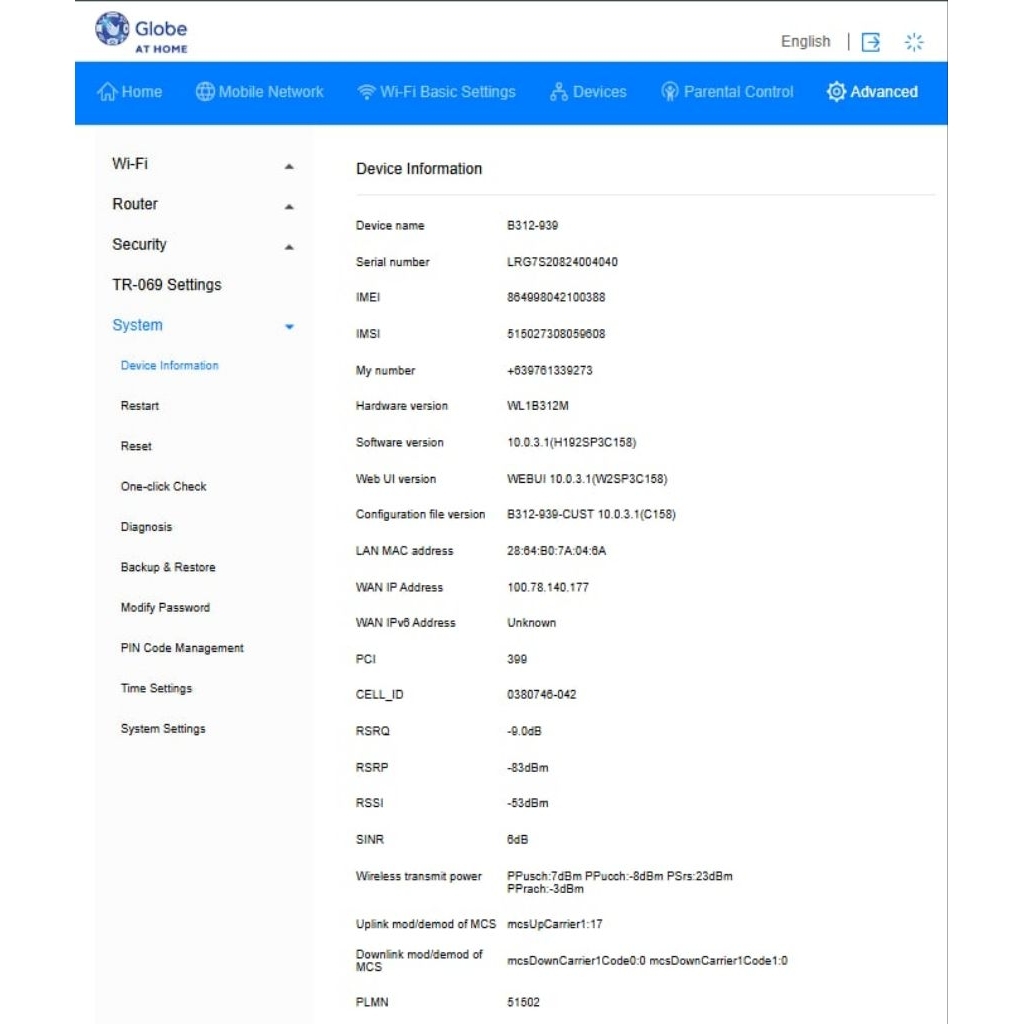This screenshot has width=1024, height=1024.
Task: Click the Home house icon
Action: pyautogui.click(x=107, y=92)
